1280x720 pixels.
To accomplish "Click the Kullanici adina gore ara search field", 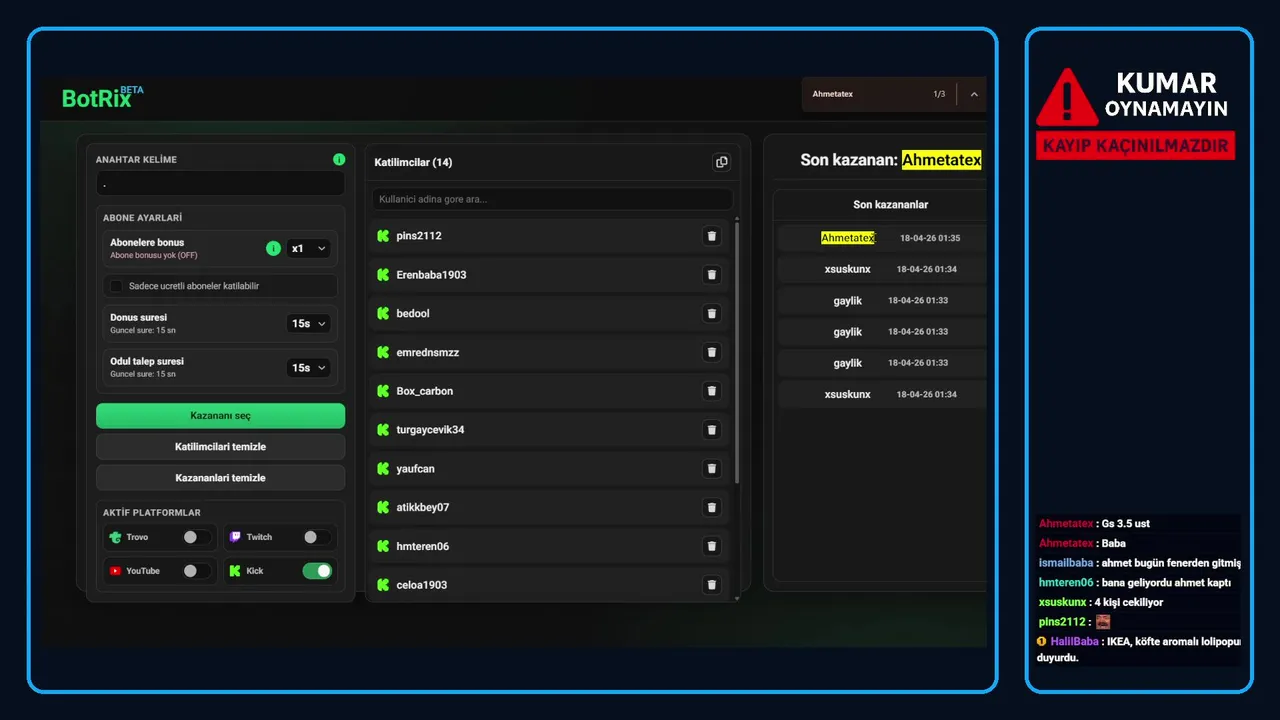I will 552,199.
